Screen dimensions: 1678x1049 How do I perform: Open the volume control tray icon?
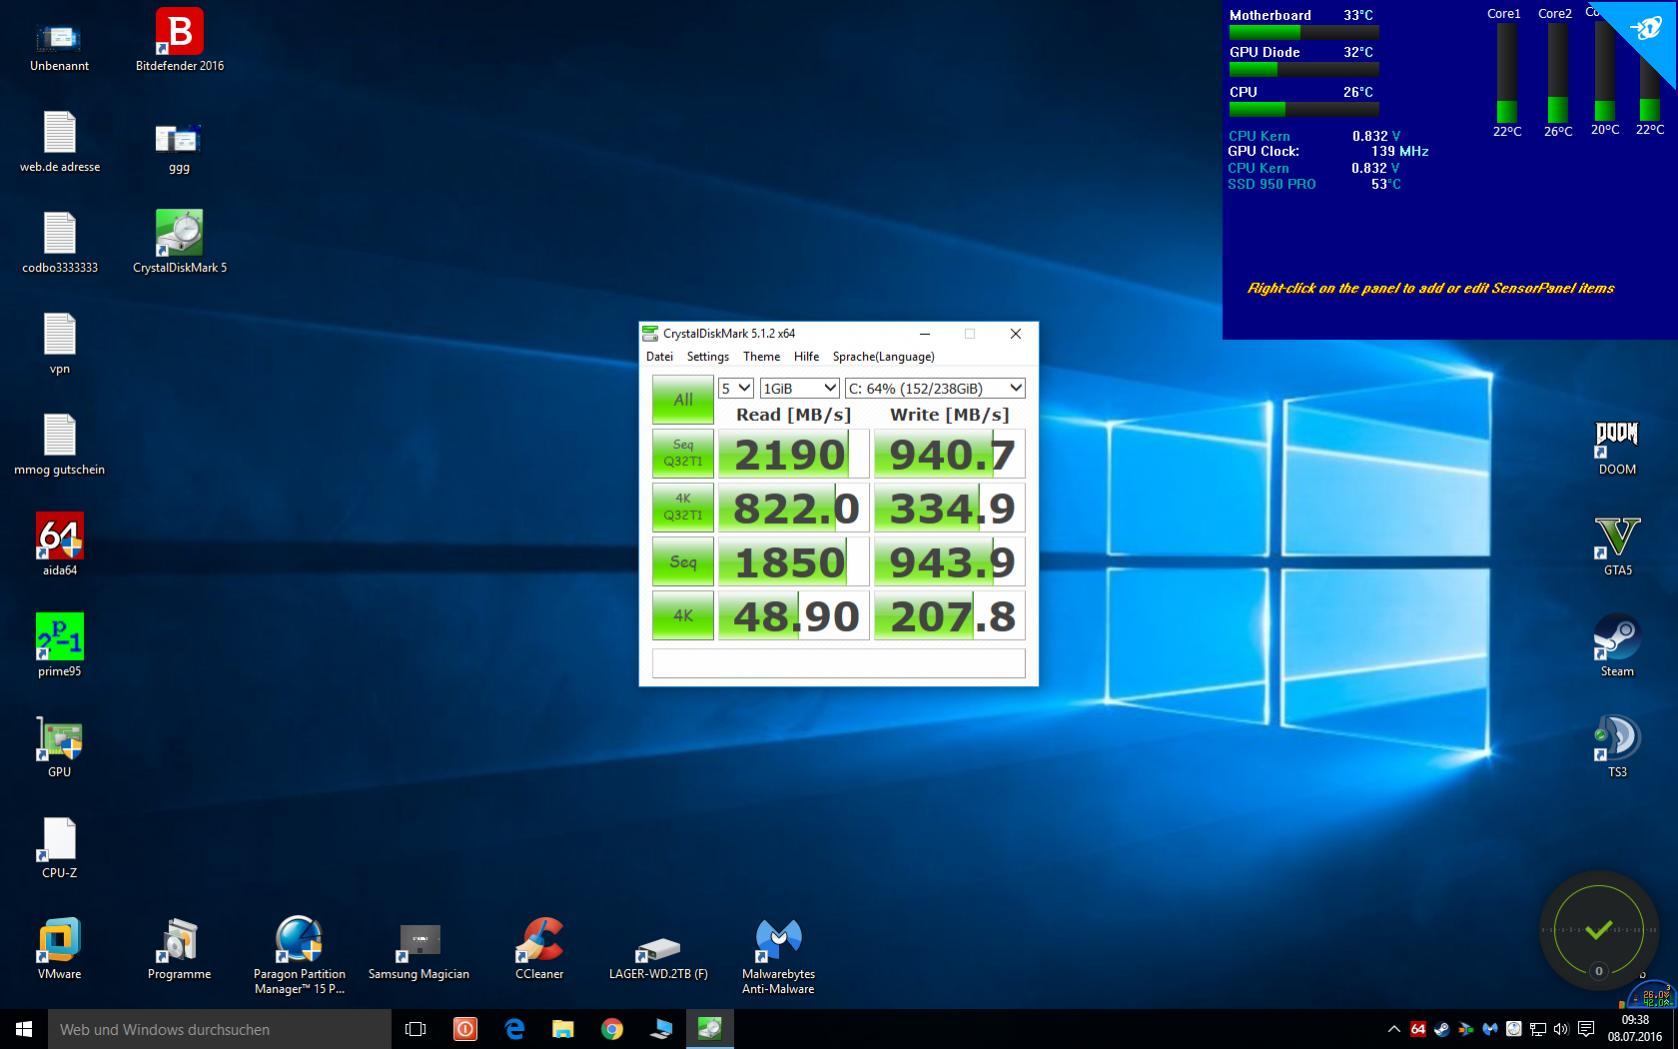1561,1029
